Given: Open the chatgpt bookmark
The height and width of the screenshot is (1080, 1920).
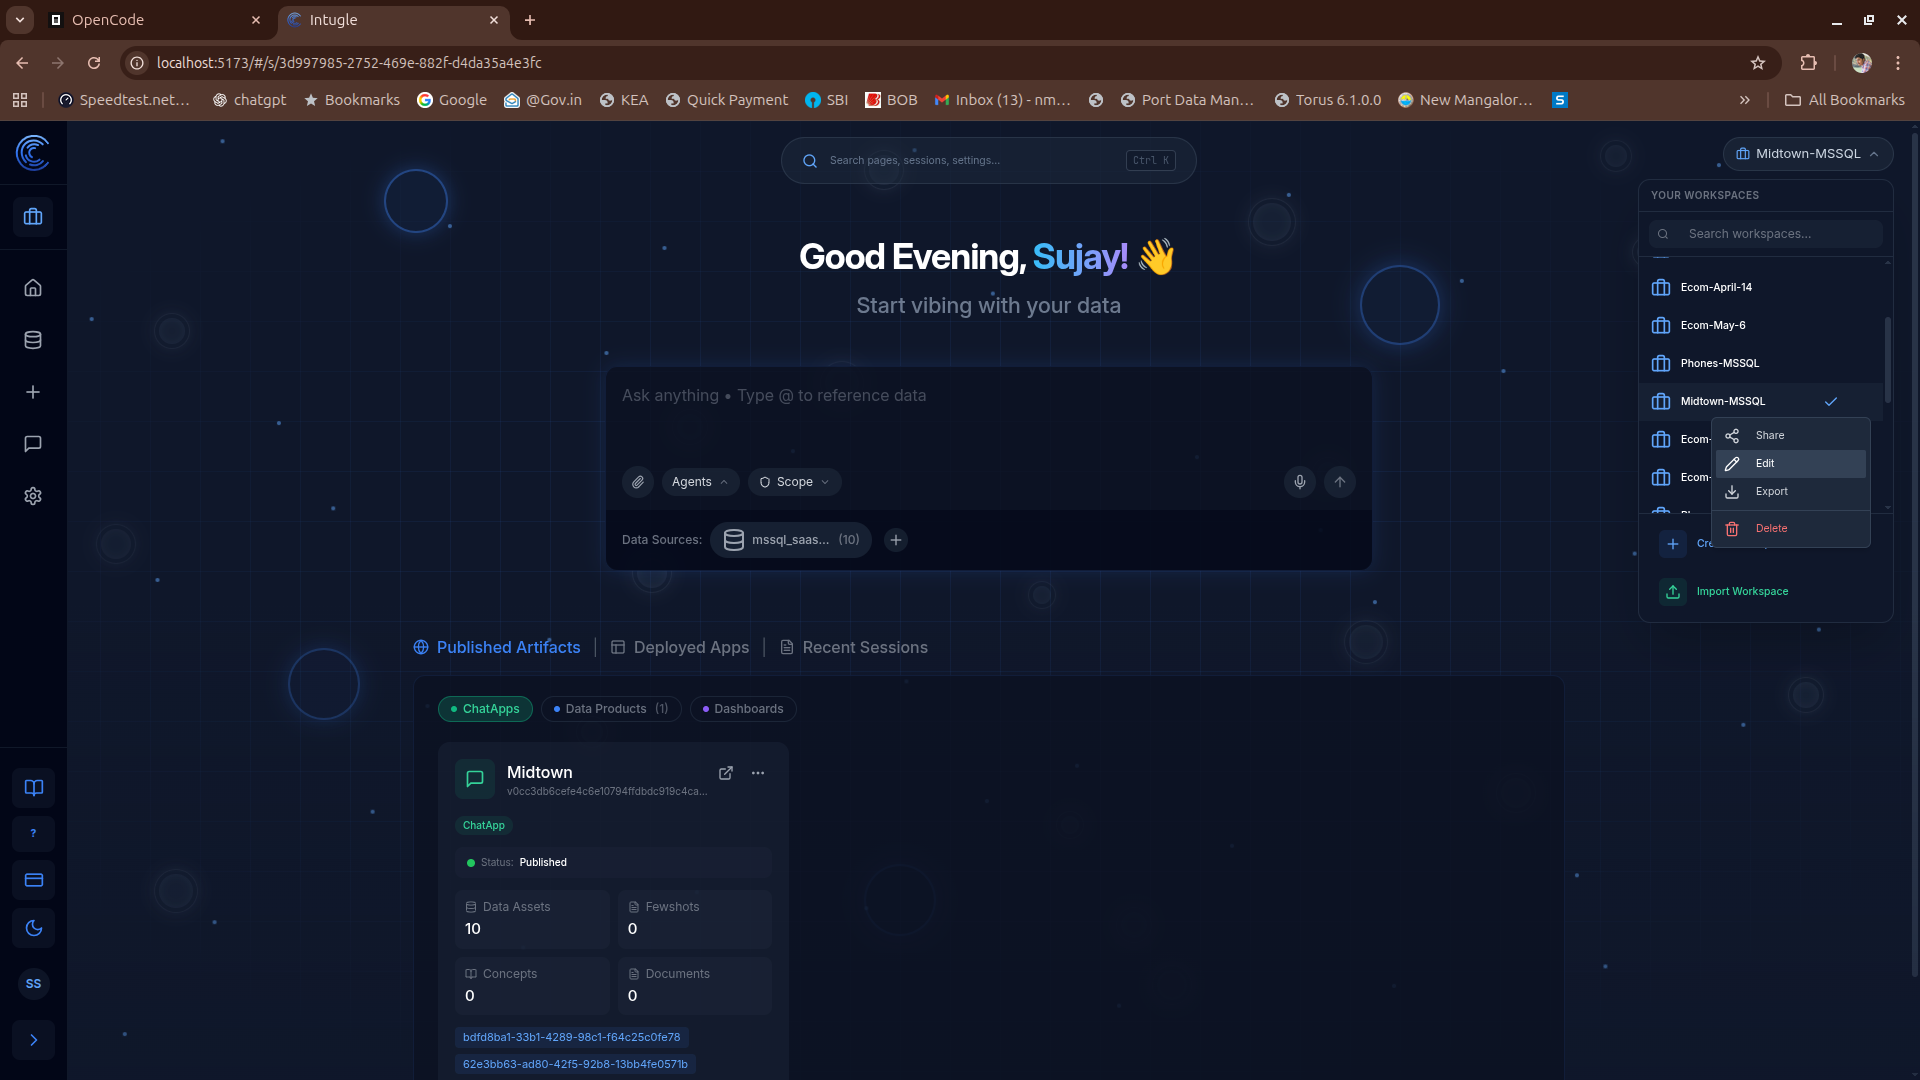Looking at the screenshot, I should click(250, 100).
